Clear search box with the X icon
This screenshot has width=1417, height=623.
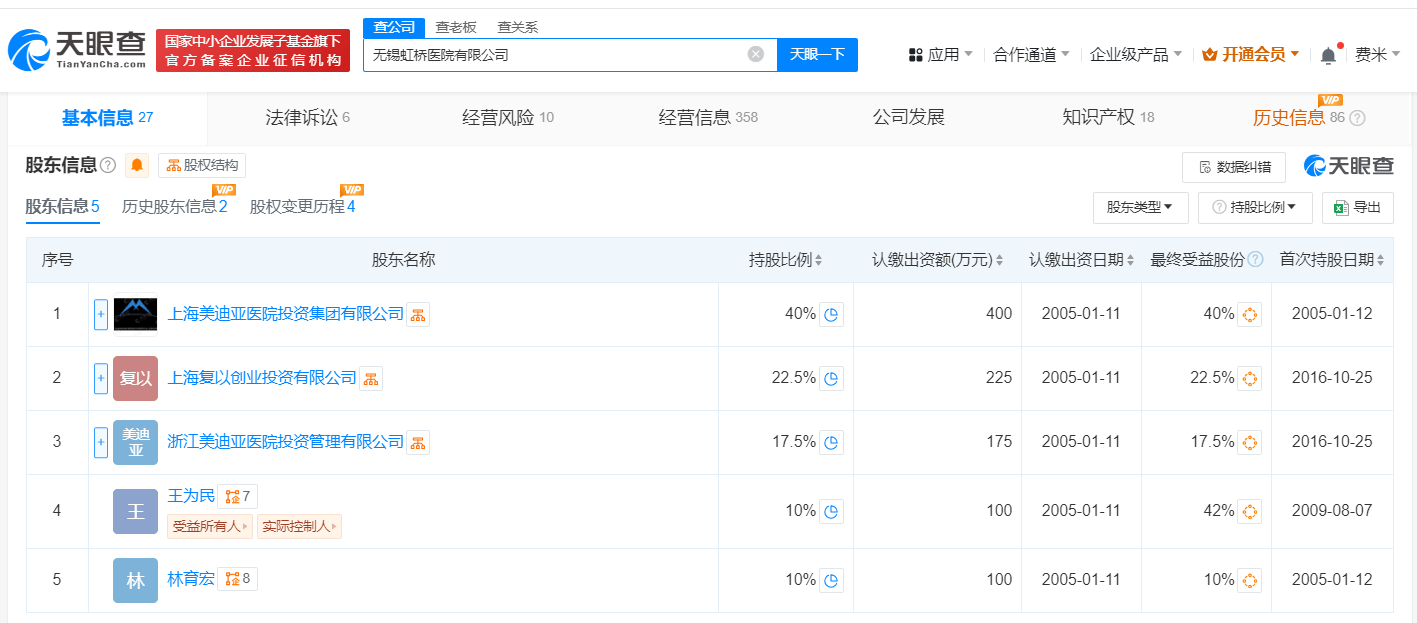(756, 54)
